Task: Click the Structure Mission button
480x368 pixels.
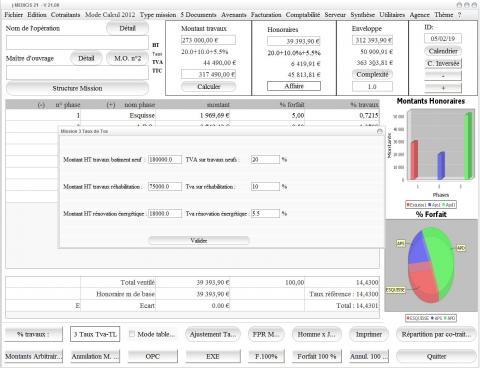Action: click(77, 88)
